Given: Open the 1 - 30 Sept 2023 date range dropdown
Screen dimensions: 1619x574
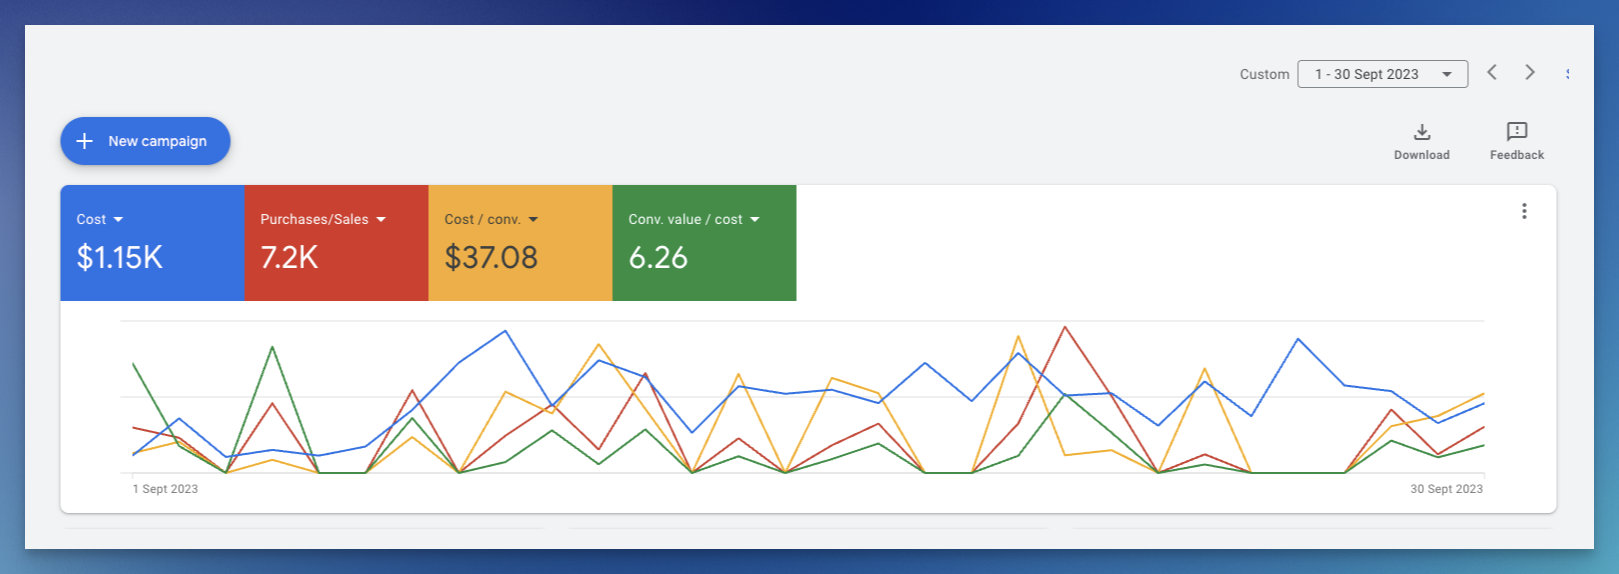Looking at the screenshot, I should click(1382, 74).
